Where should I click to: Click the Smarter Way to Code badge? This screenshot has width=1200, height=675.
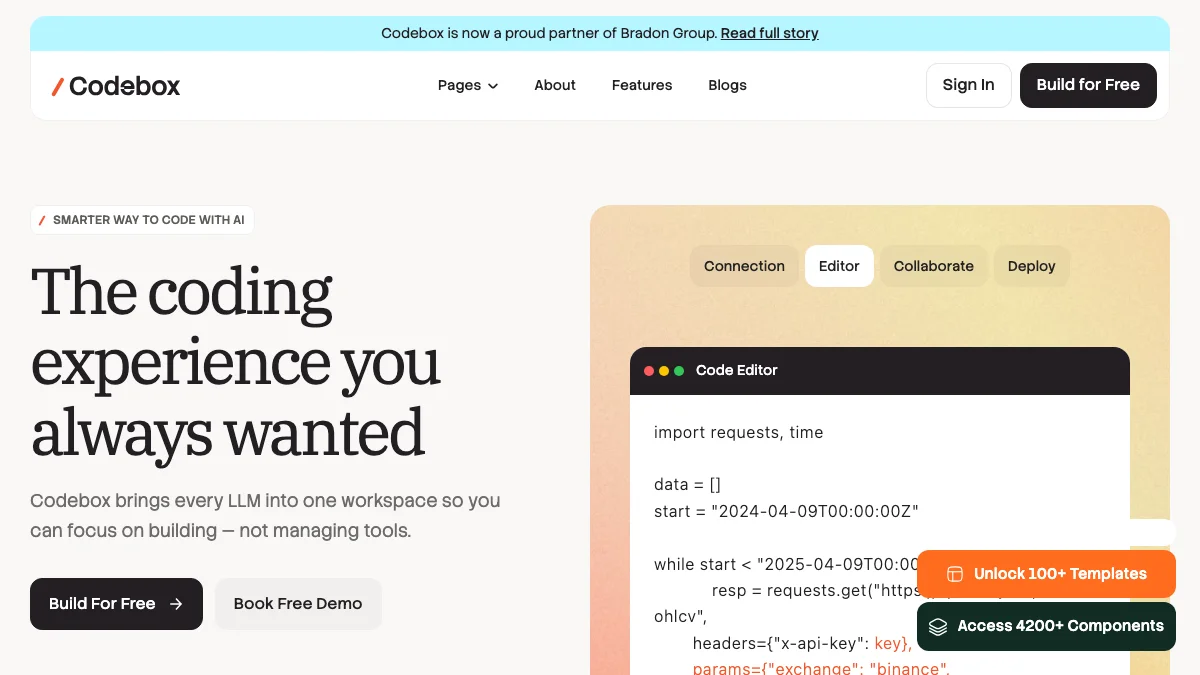[x=142, y=220]
